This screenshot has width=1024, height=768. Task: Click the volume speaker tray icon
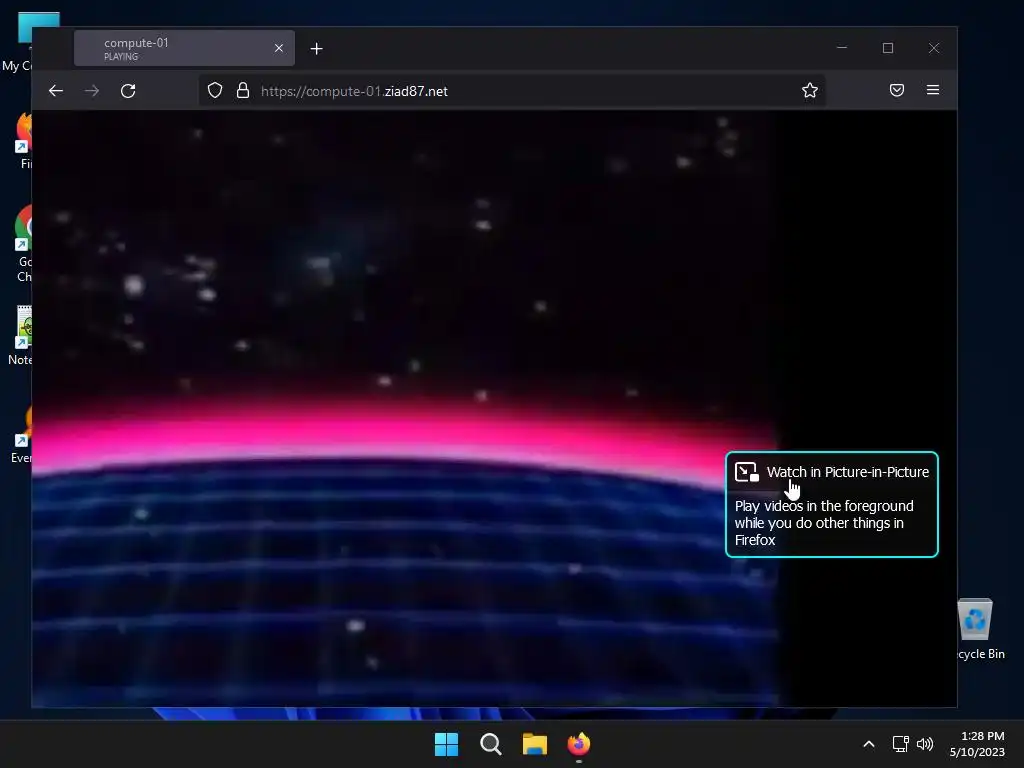(925, 744)
